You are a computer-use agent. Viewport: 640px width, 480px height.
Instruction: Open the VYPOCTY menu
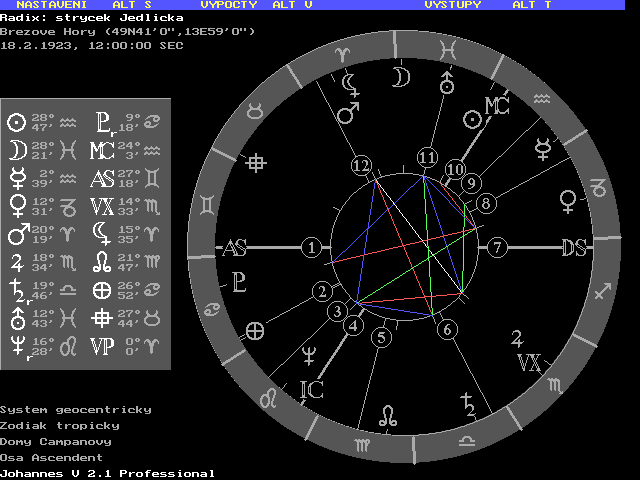(x=229, y=5)
